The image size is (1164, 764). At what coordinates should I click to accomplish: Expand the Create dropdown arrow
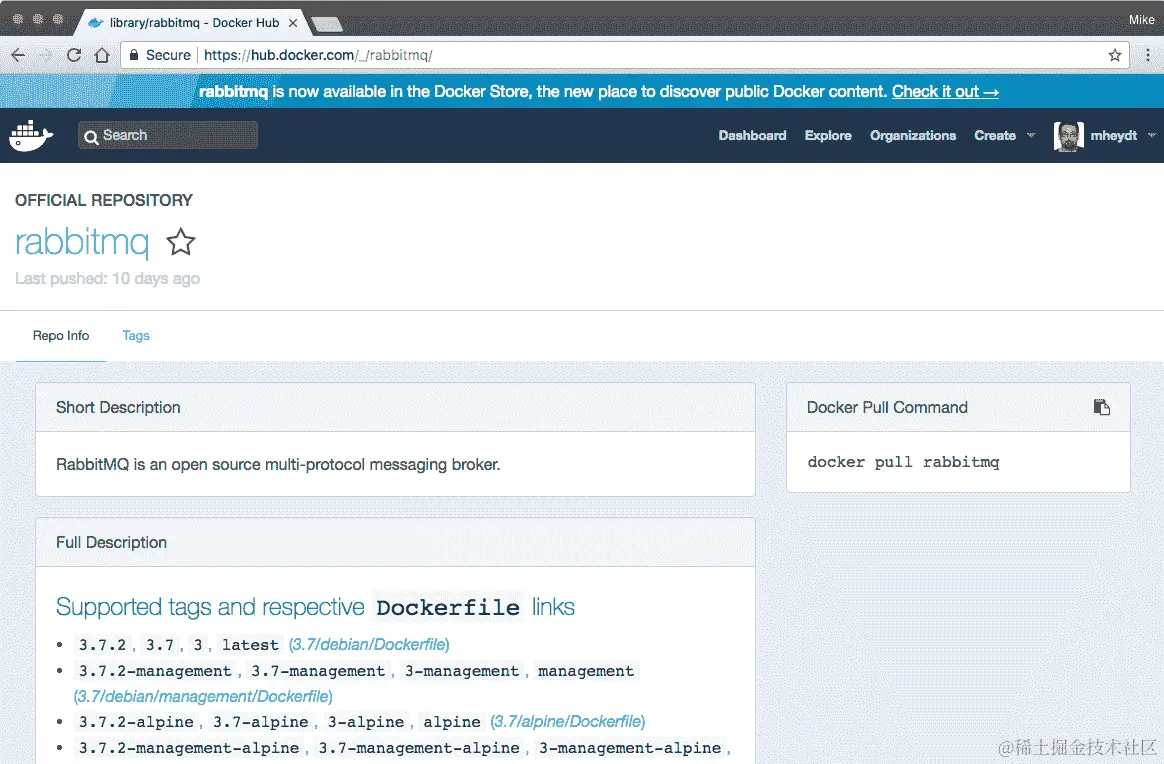click(1030, 135)
